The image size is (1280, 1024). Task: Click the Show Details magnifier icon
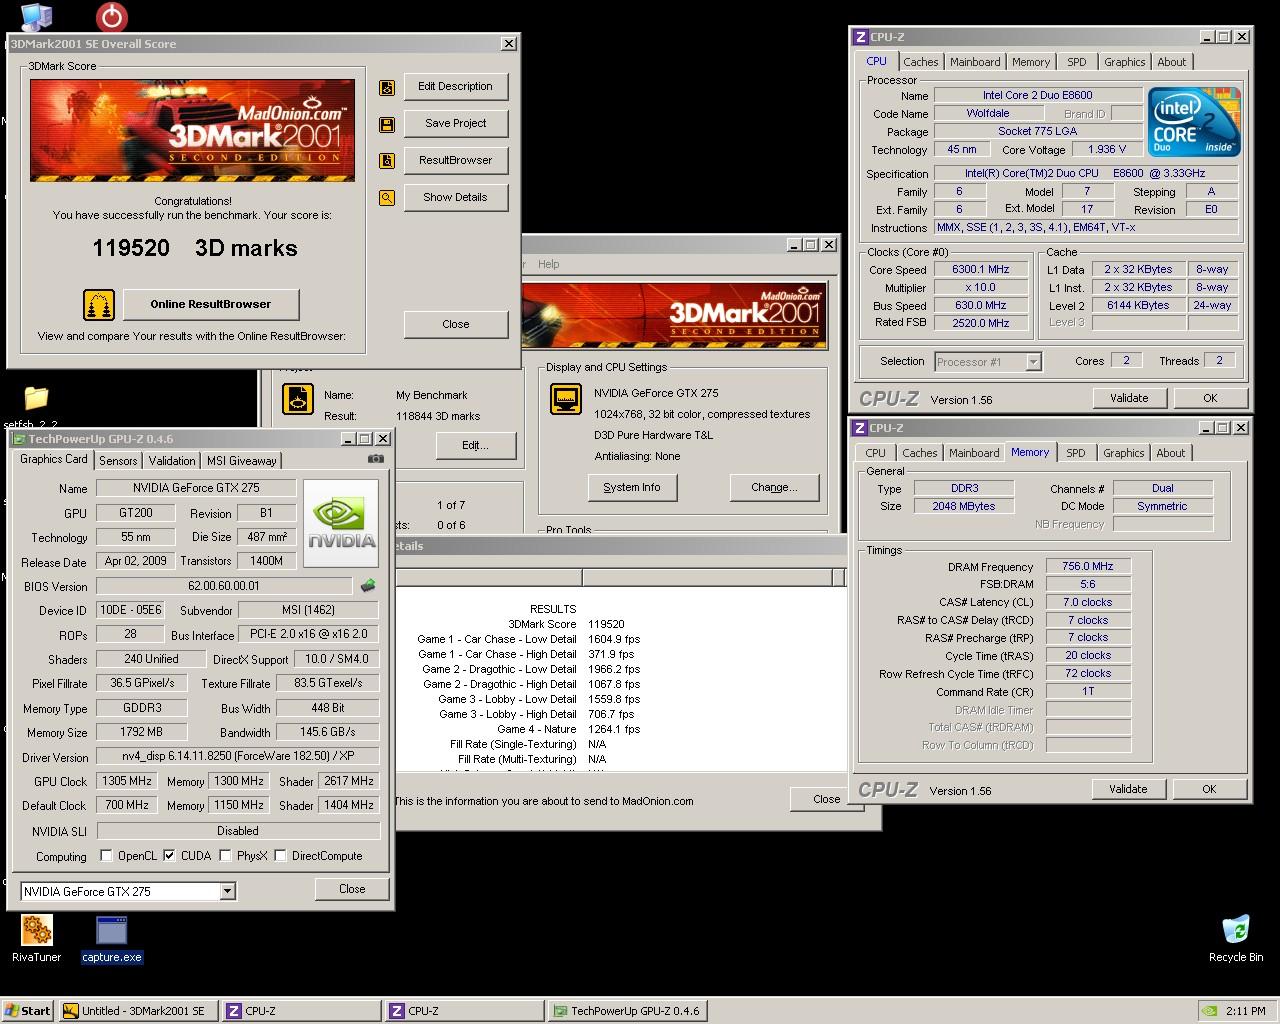point(387,198)
